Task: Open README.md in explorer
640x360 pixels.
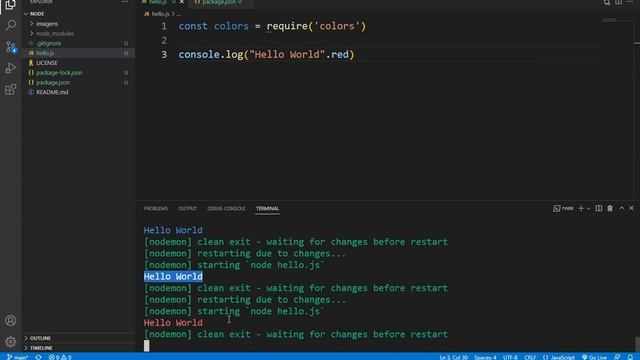Action: click(52, 92)
